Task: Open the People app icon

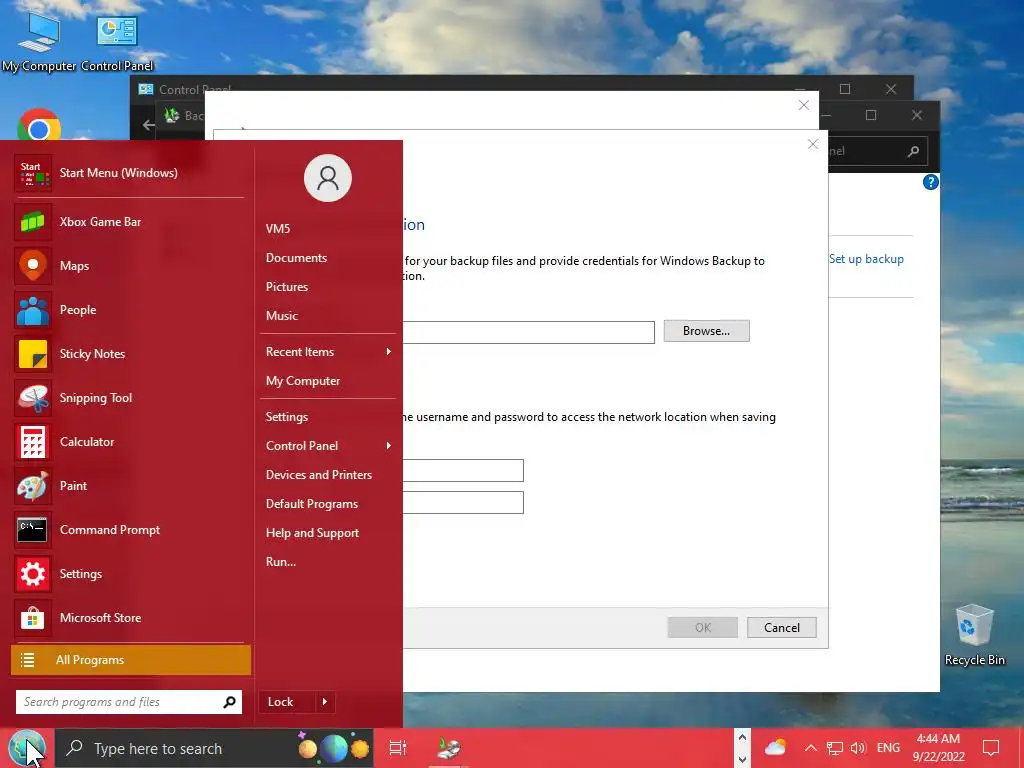Action: click(x=33, y=310)
